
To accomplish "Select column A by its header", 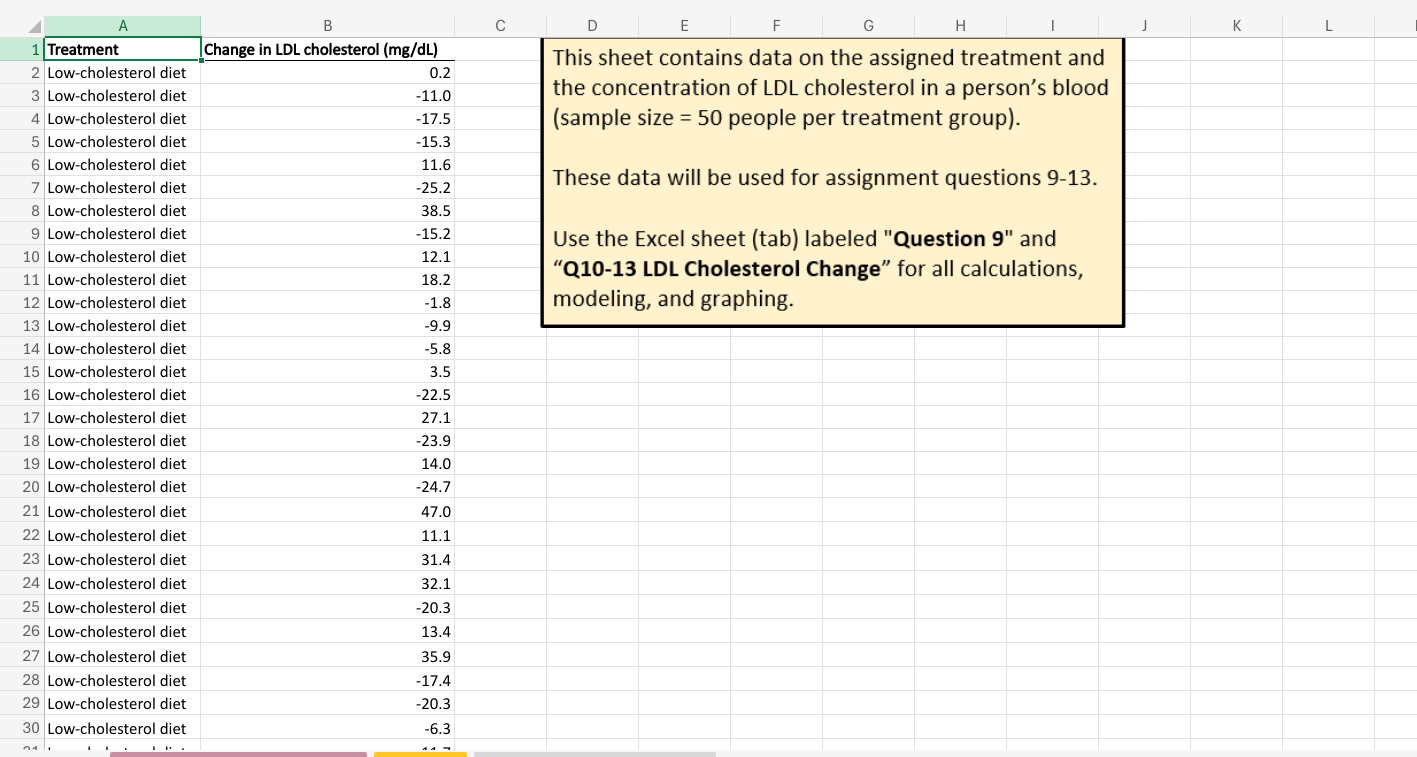I will (x=122, y=26).
